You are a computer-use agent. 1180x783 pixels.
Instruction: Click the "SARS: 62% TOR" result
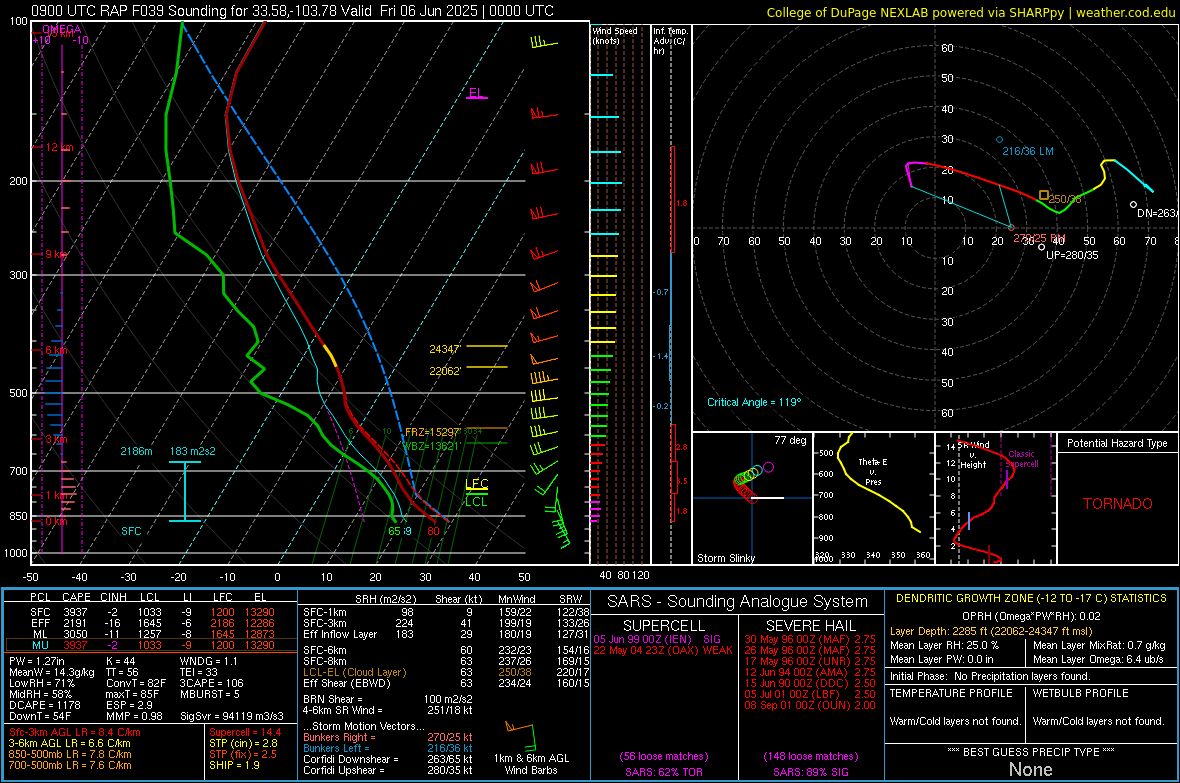[663, 772]
